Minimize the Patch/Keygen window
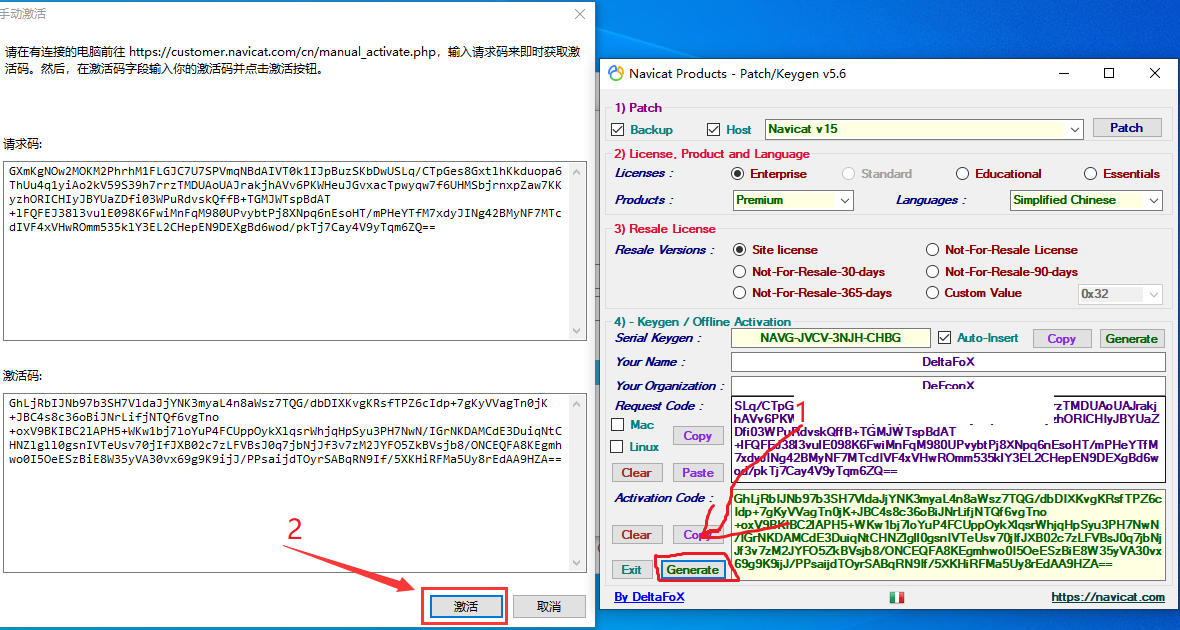1180x630 pixels. pos(1063,74)
